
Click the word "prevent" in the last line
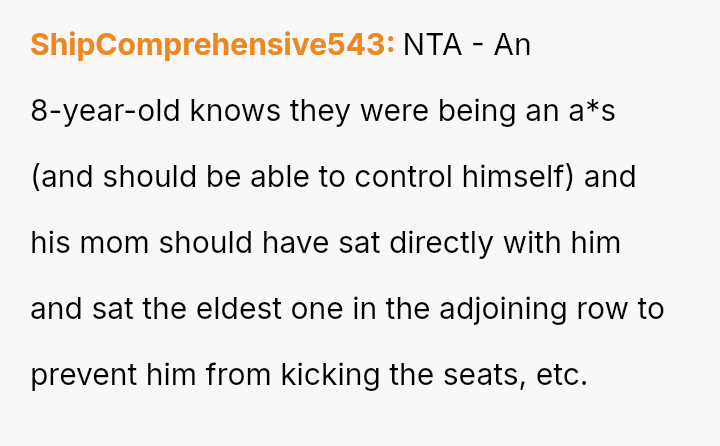85,375
